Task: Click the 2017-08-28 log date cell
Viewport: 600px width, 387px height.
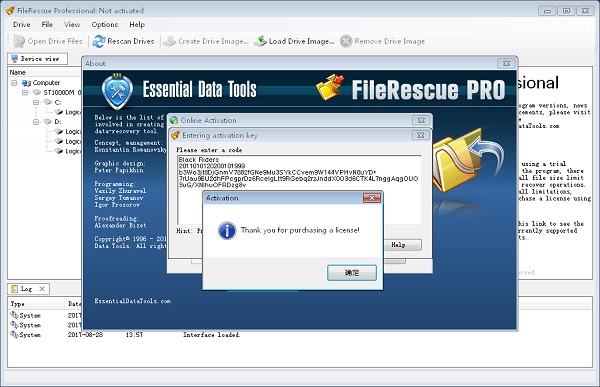Action: (85, 335)
